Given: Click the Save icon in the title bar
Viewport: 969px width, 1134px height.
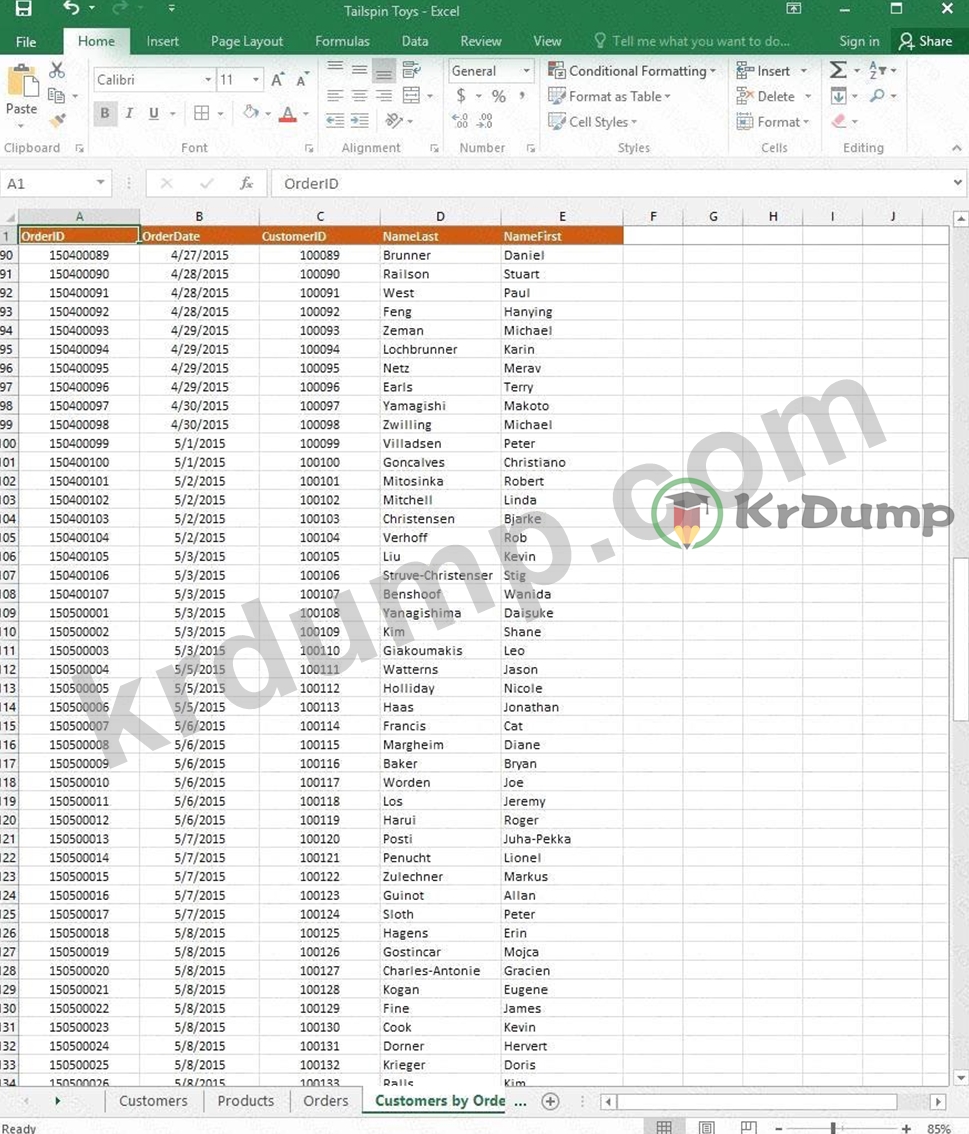Looking at the screenshot, I should tap(23, 9).
